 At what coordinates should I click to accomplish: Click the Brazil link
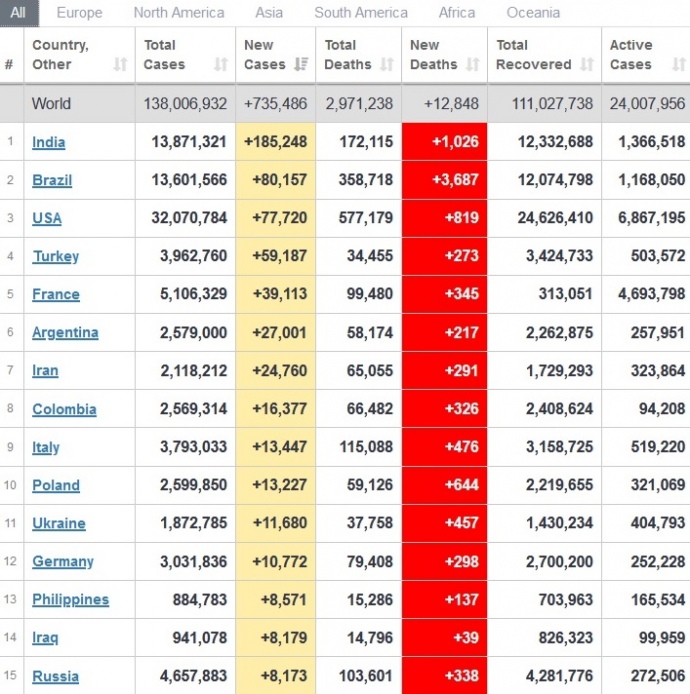52,180
